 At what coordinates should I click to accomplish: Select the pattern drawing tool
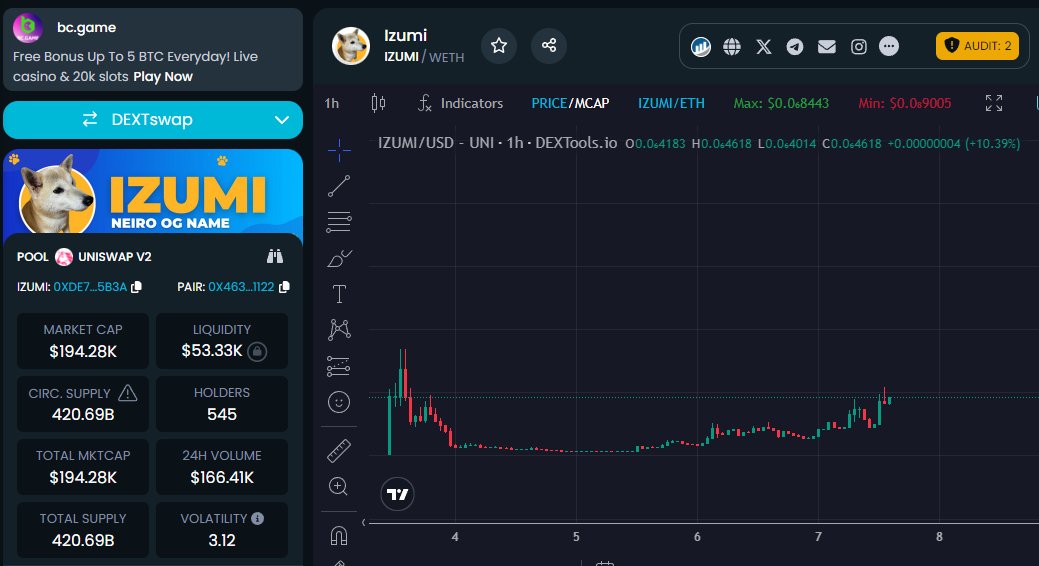(x=339, y=329)
